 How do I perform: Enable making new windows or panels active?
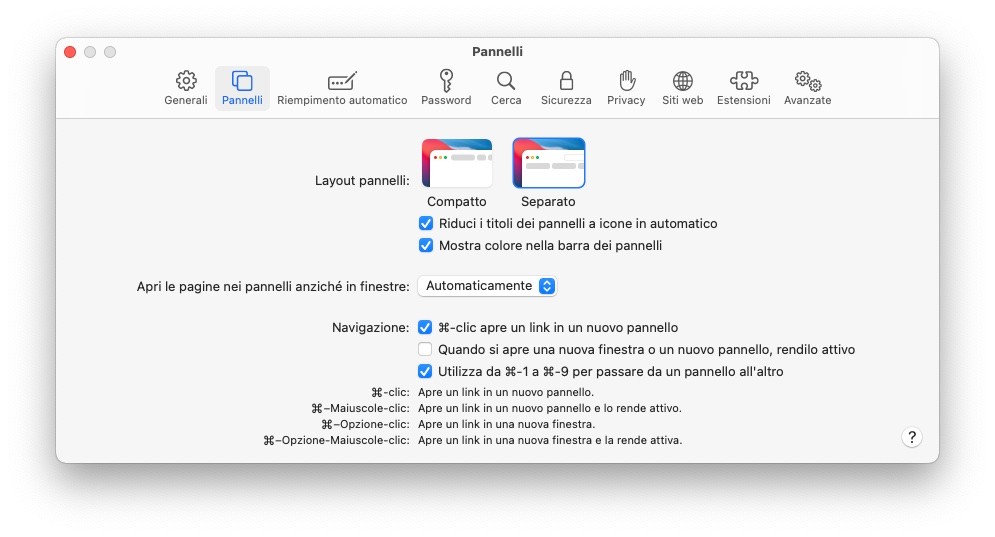click(426, 350)
